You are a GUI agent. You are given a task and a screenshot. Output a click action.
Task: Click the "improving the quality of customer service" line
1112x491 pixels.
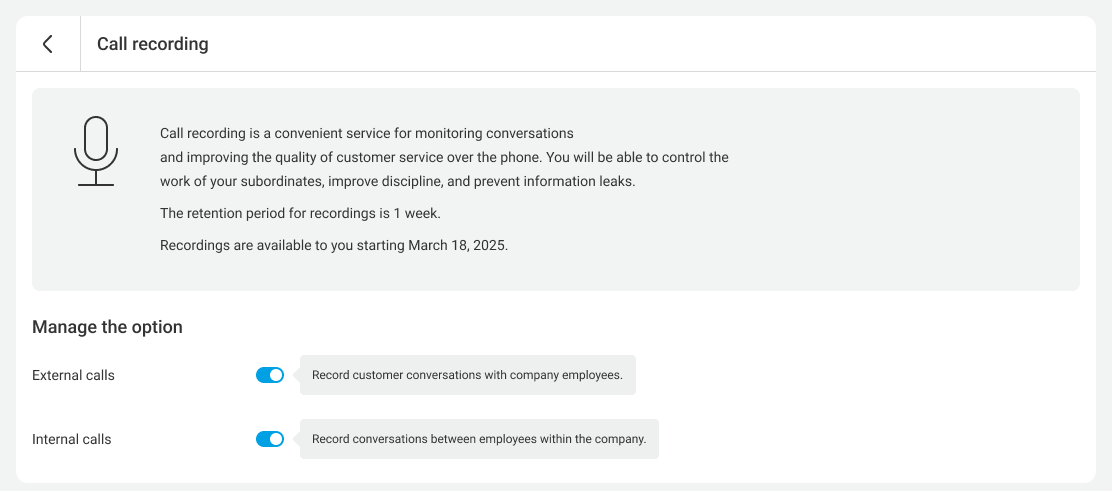444,157
